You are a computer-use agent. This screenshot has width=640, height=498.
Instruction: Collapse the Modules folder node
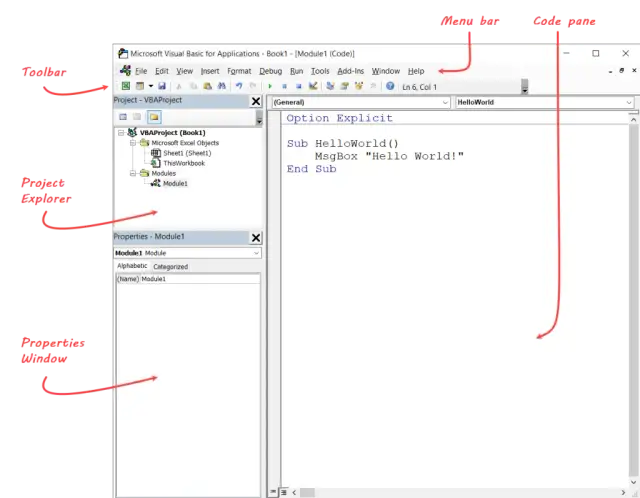tap(133, 173)
